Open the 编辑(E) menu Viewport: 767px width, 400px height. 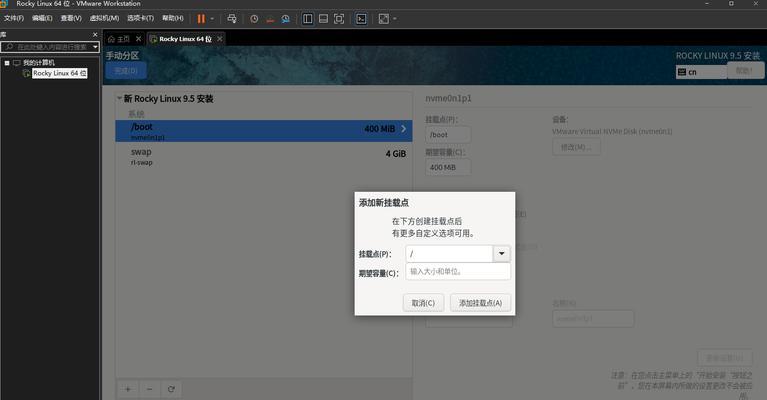(42, 18)
